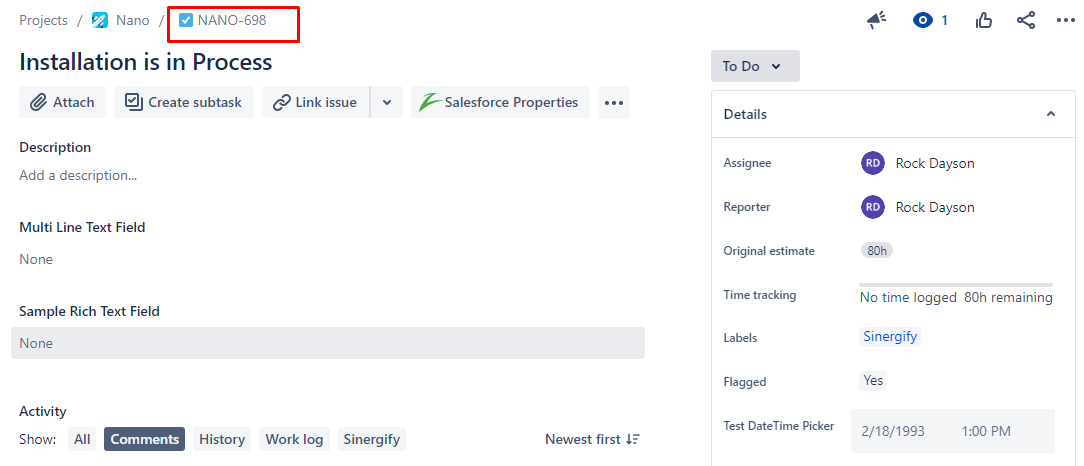Viewport: 1084px width, 466px height.
Task: Click the time tracking progress bar
Action: [955, 285]
